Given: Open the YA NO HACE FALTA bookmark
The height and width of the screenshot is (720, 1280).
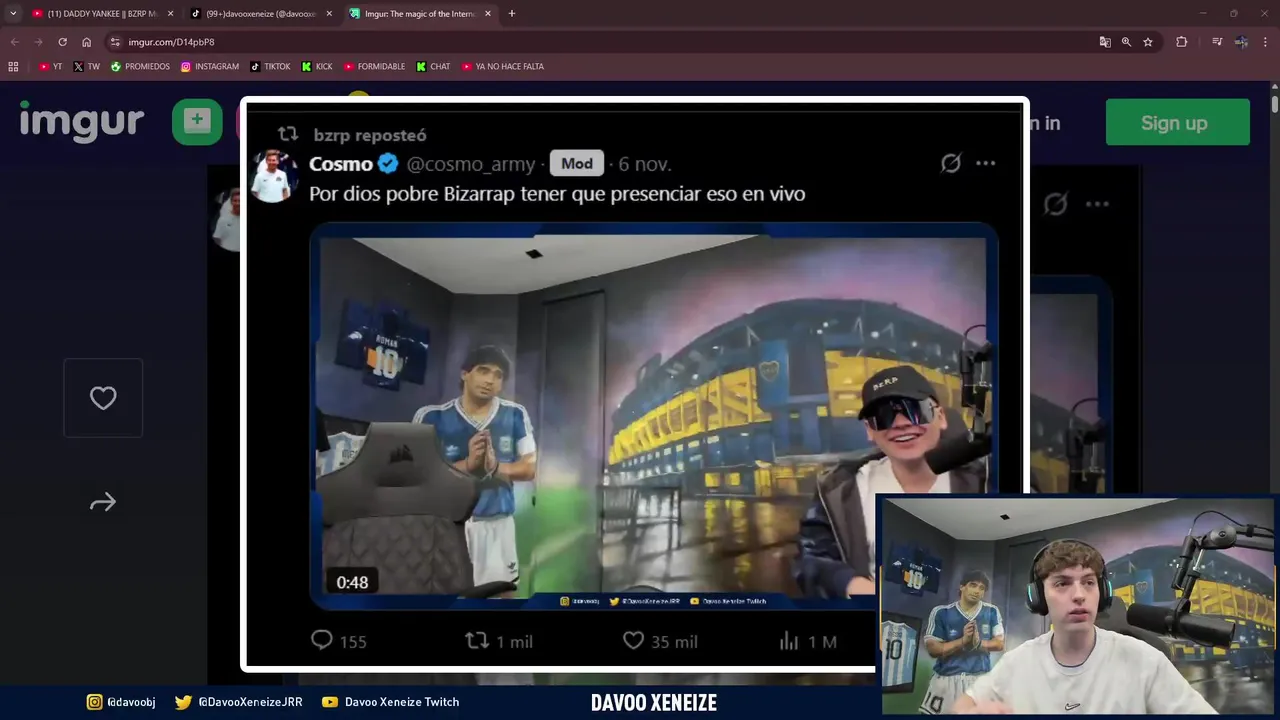Looking at the screenshot, I should pyautogui.click(x=502, y=67).
